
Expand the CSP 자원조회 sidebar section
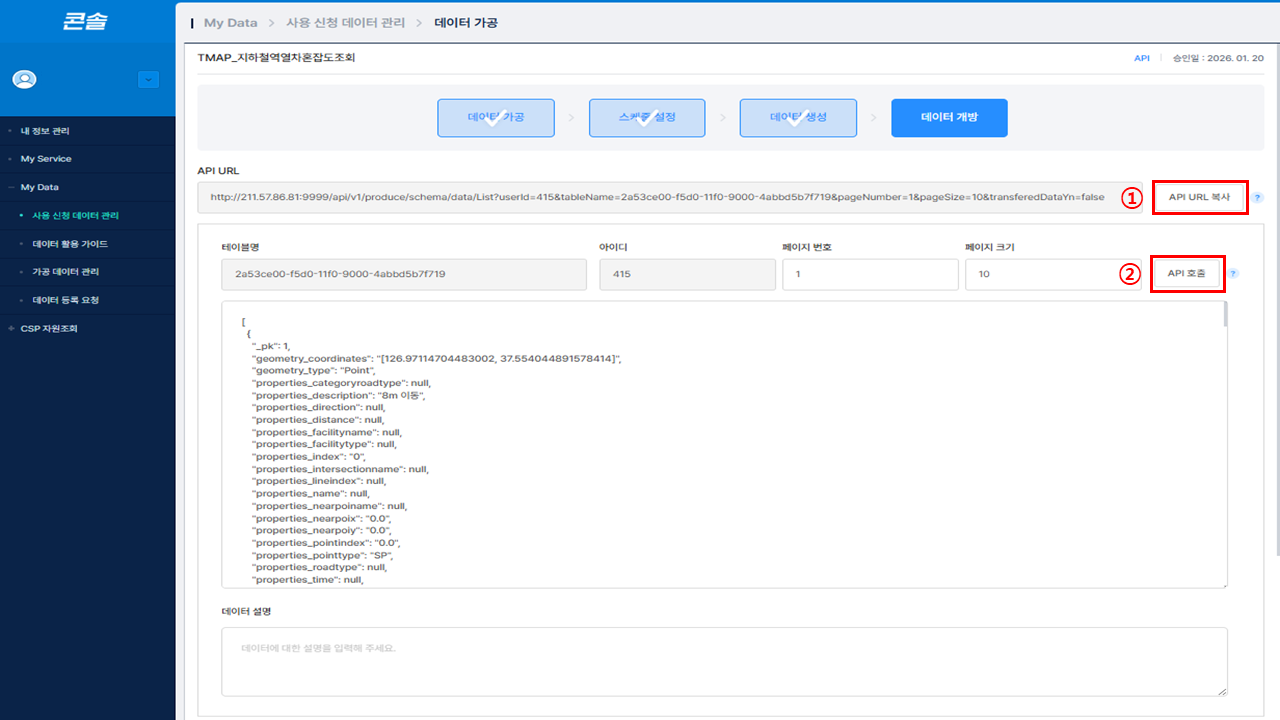pos(48,328)
